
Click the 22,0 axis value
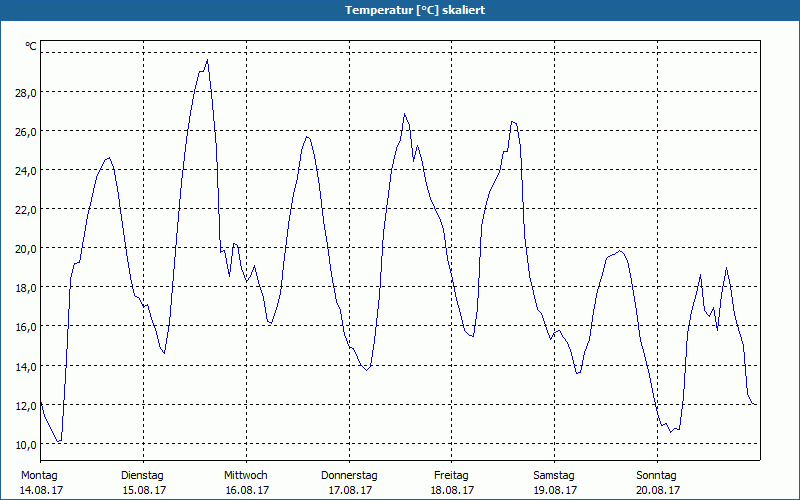tap(26, 210)
